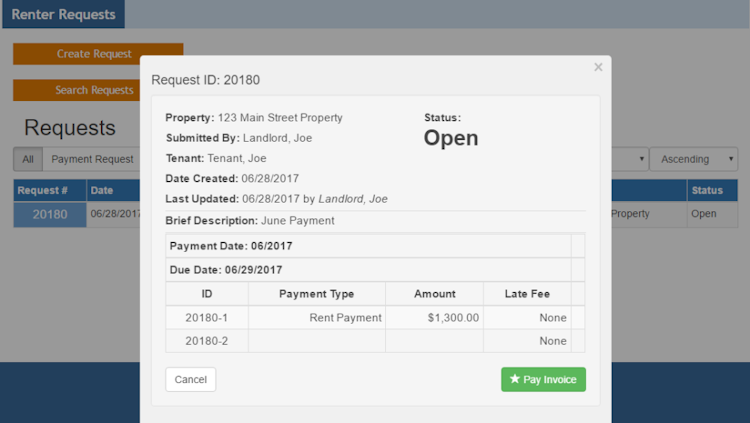Screen dimensions: 750x423
Task: Close the Request ID dialog
Action: click(x=598, y=67)
